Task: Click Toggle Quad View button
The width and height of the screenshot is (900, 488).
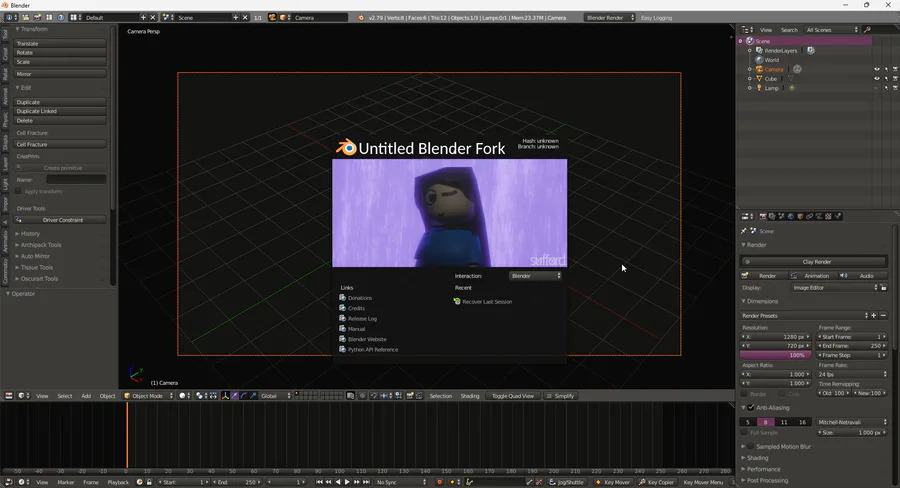Action: (x=513, y=396)
